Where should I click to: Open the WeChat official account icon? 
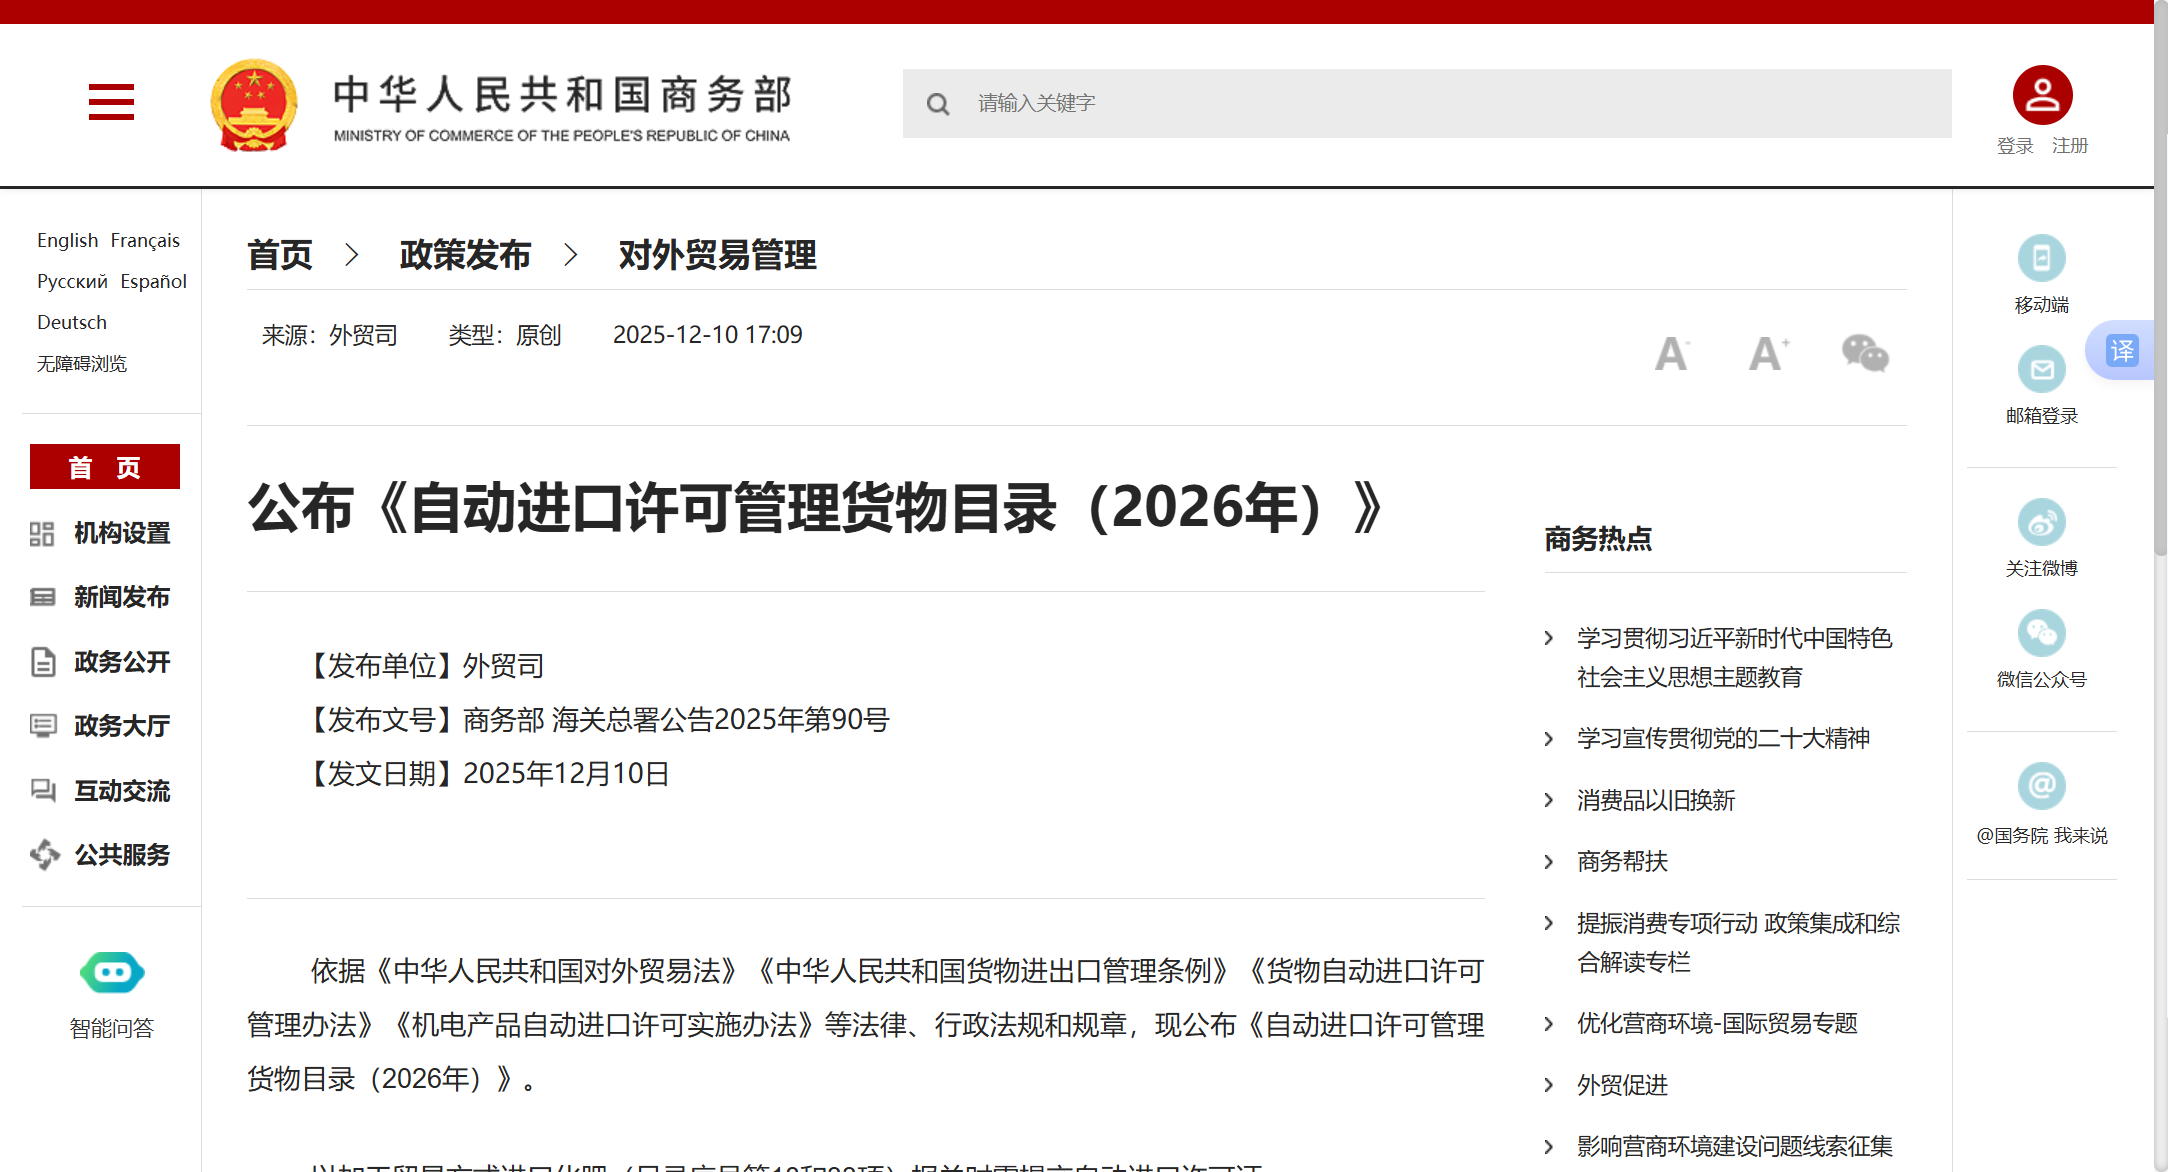pos(2041,634)
